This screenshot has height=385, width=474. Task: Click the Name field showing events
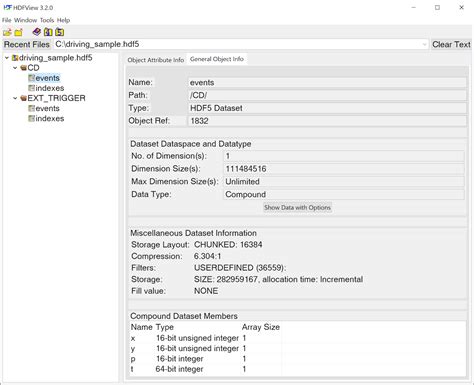(x=327, y=83)
